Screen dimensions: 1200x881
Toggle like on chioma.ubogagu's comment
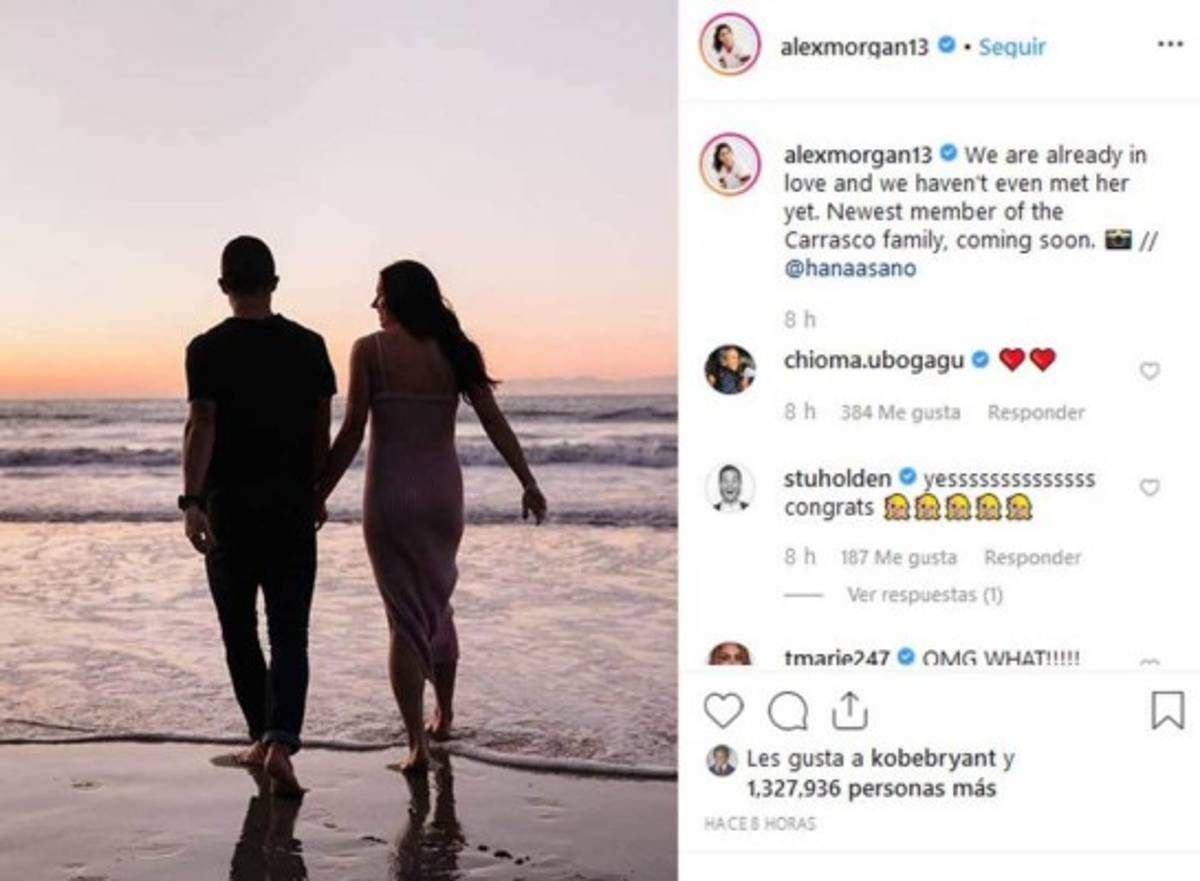coord(1150,368)
